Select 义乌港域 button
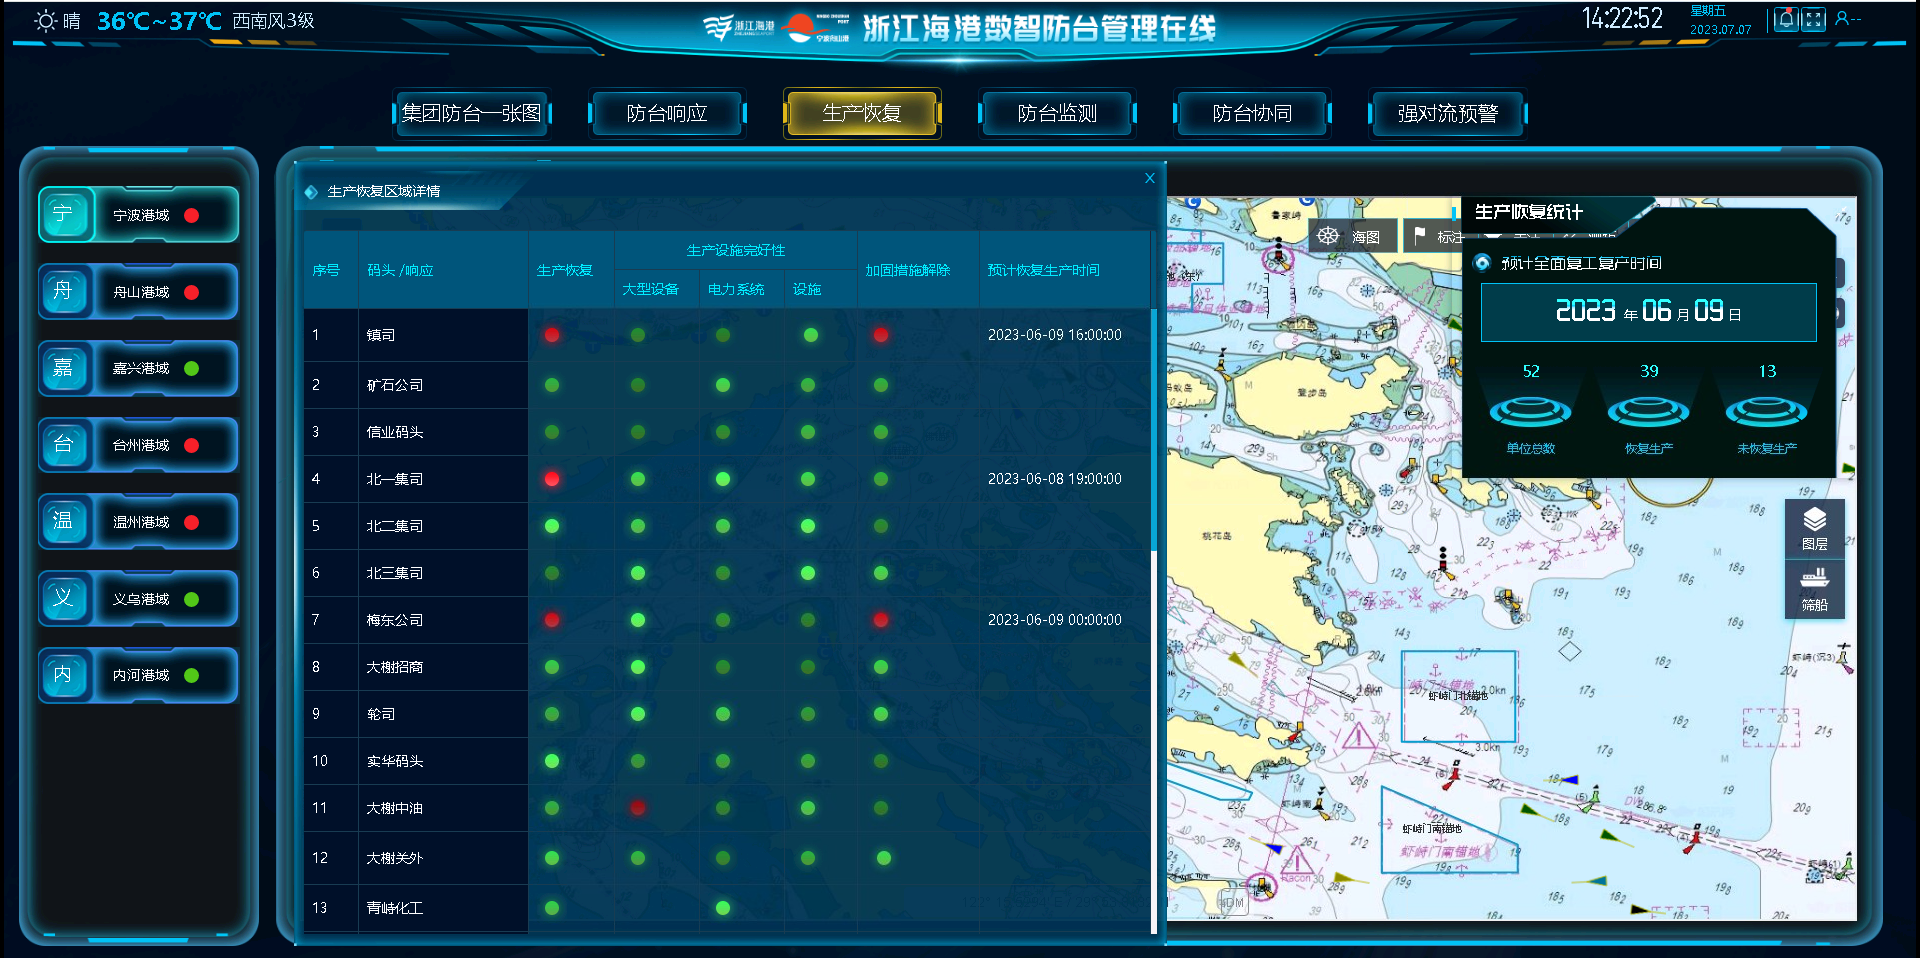Image resolution: width=1920 pixels, height=958 pixels. [139, 598]
